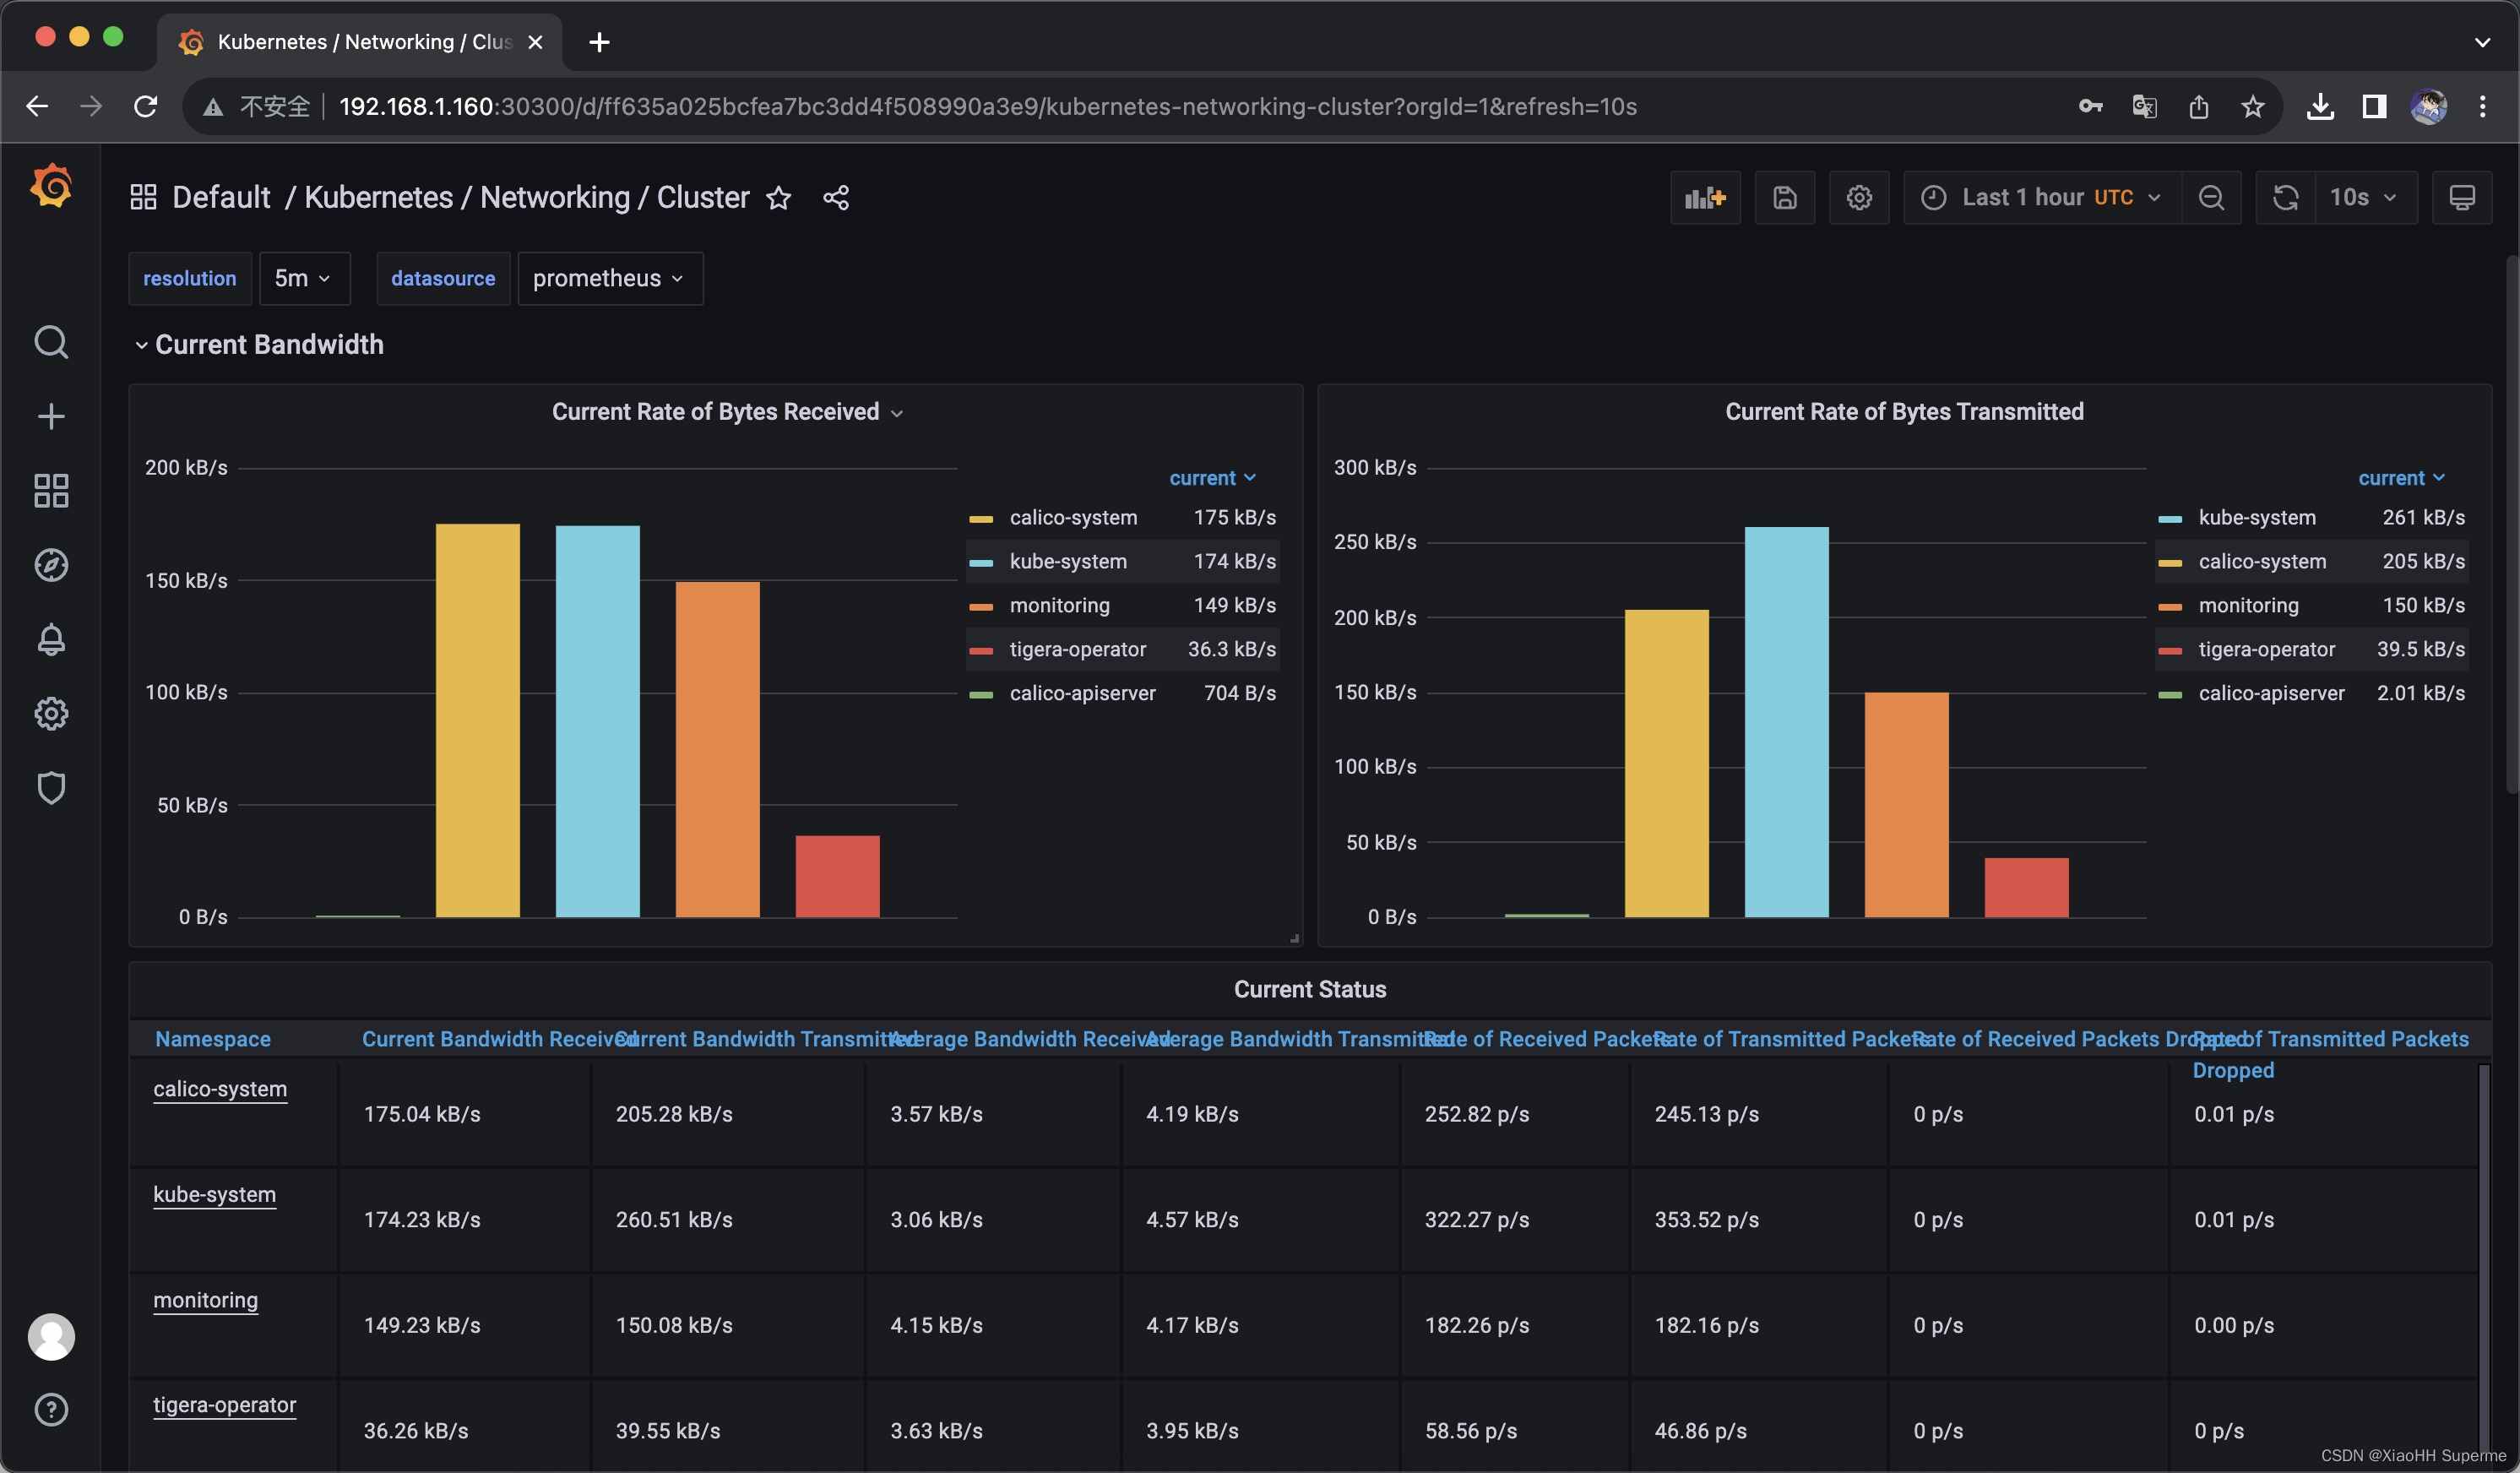Open a new browser tab
This screenshot has height=1473, width=2520.
pyautogui.click(x=599, y=42)
